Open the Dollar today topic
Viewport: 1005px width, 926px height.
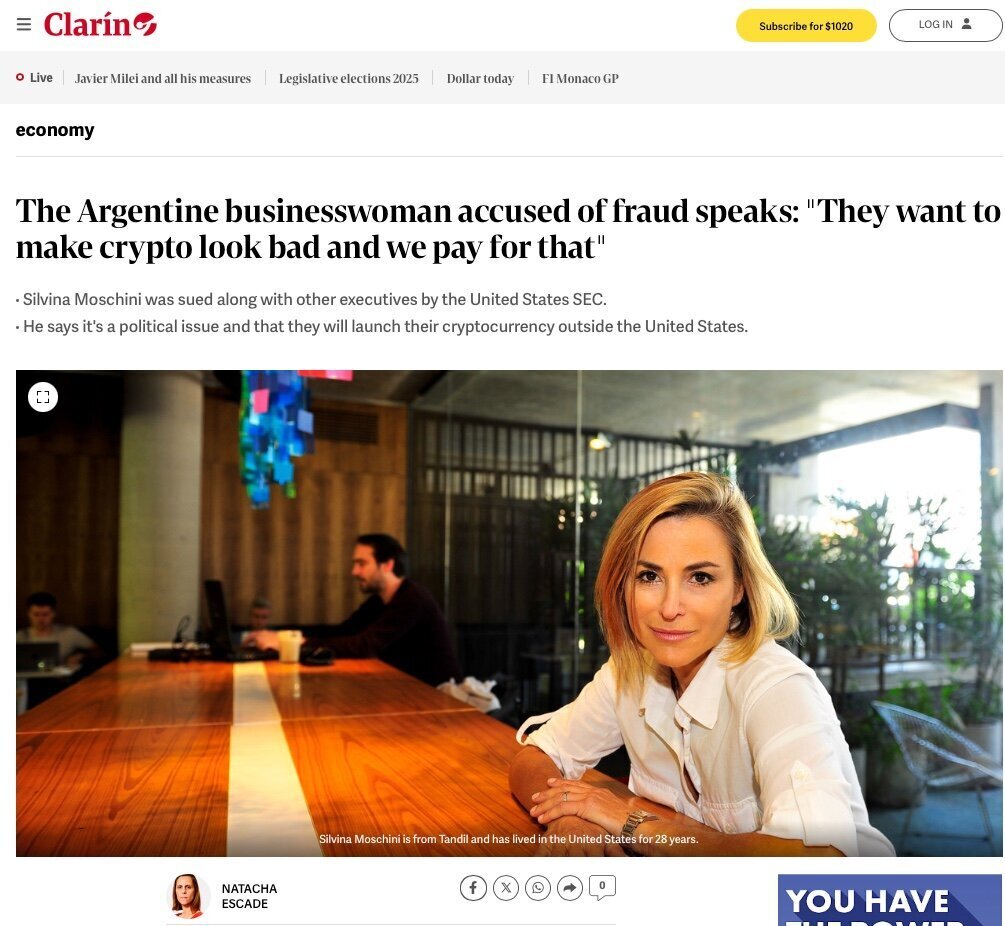click(x=480, y=78)
